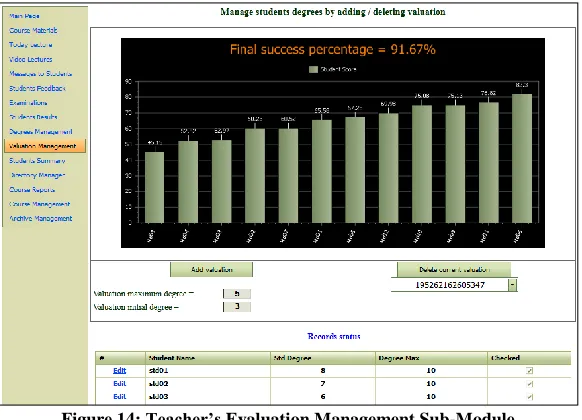Click the Student Score legend swatch
This screenshot has height=420, width=582.
(x=313, y=69)
